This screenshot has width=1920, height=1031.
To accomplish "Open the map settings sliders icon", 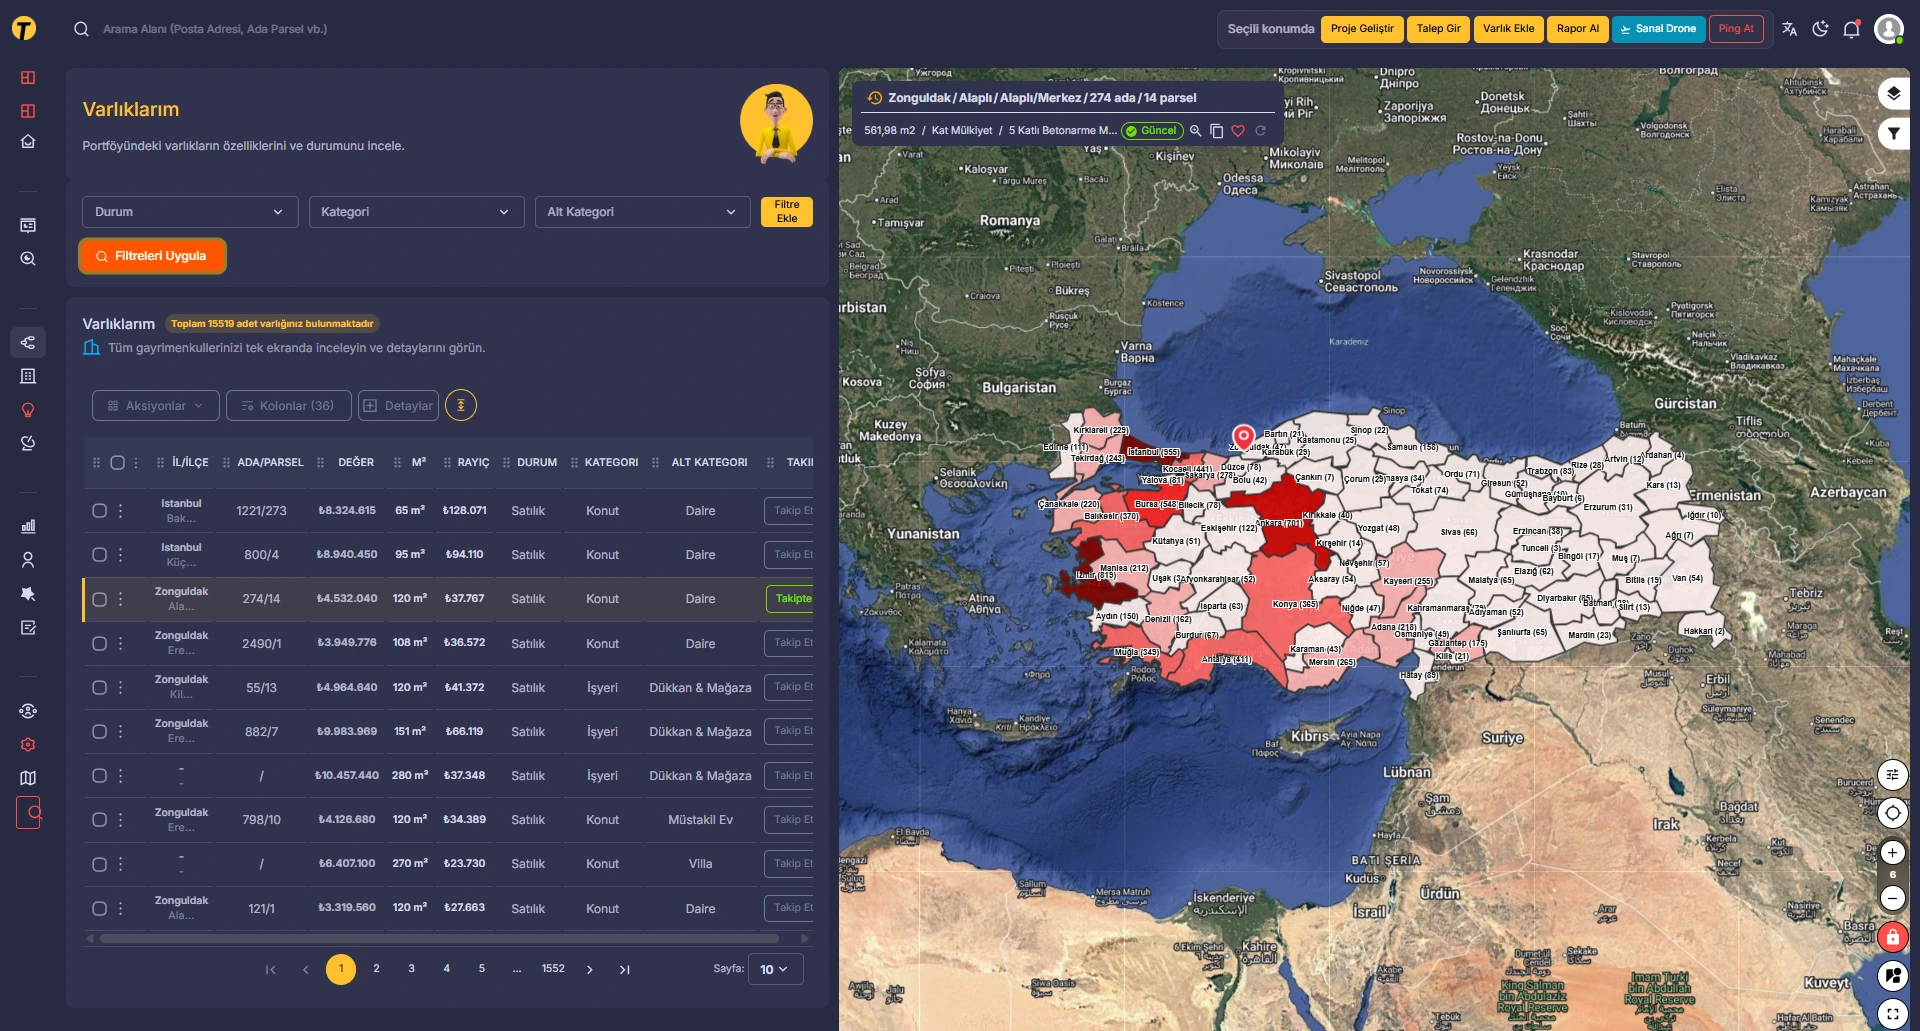I will coord(1892,774).
